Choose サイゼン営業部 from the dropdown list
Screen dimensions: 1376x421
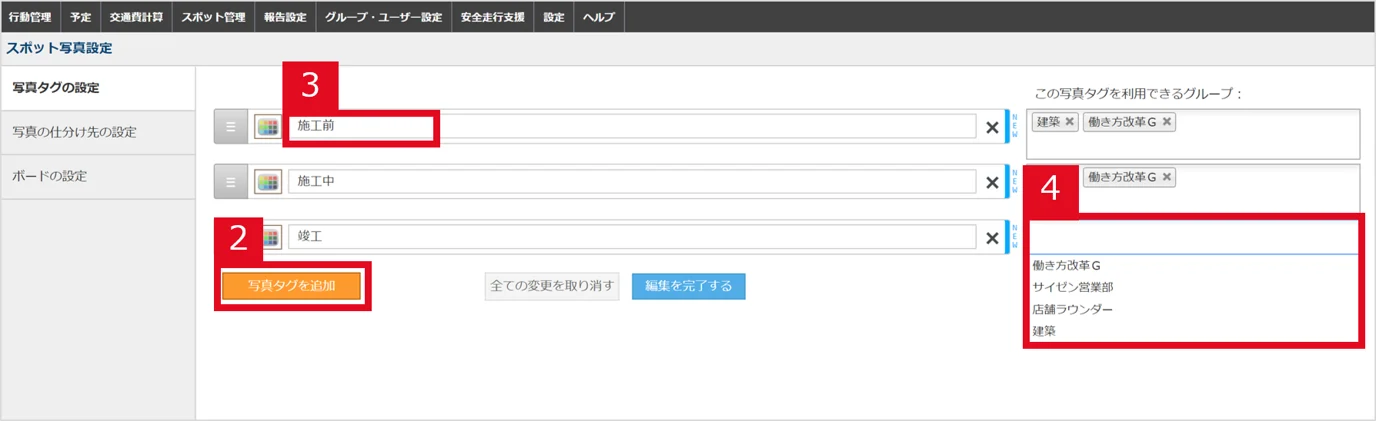tap(1193, 287)
